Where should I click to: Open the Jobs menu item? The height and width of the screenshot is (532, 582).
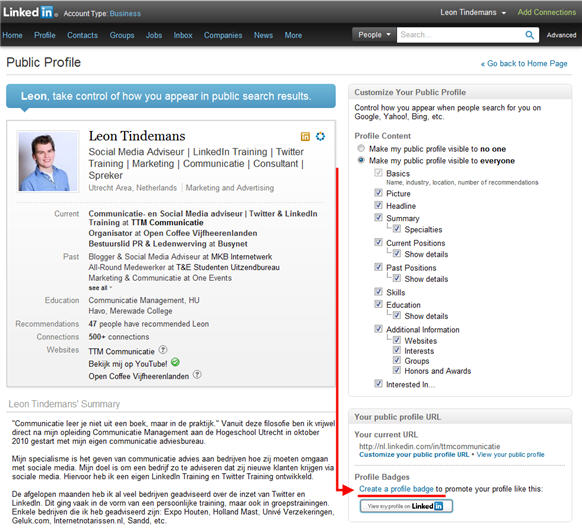(x=154, y=35)
